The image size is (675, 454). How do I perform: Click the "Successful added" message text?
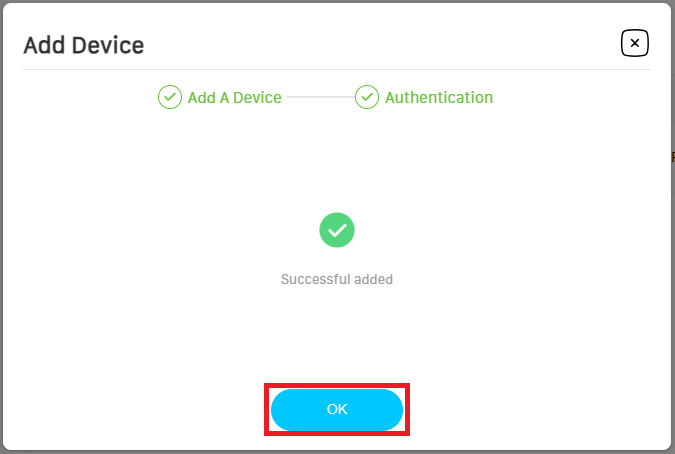pos(337,280)
